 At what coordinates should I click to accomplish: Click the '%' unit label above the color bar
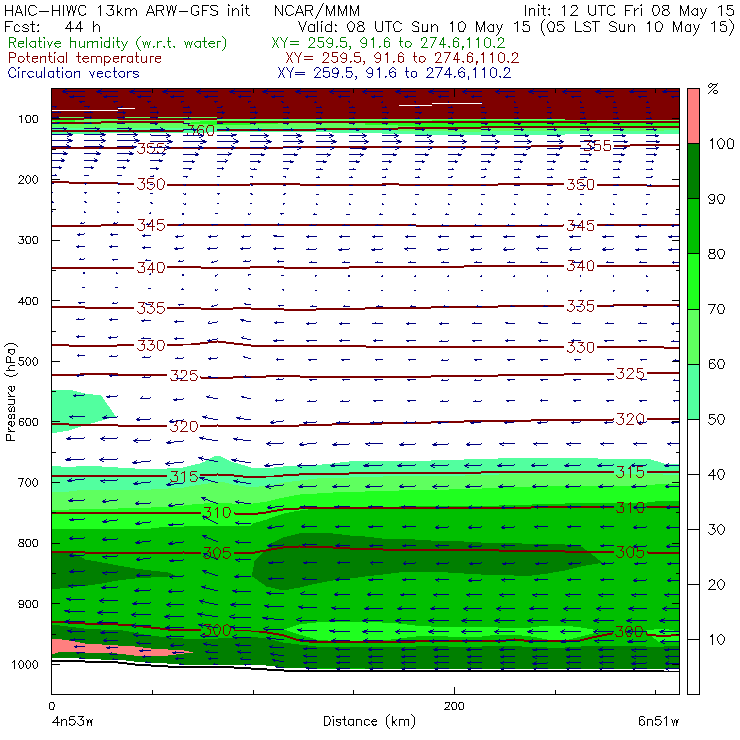(713, 89)
